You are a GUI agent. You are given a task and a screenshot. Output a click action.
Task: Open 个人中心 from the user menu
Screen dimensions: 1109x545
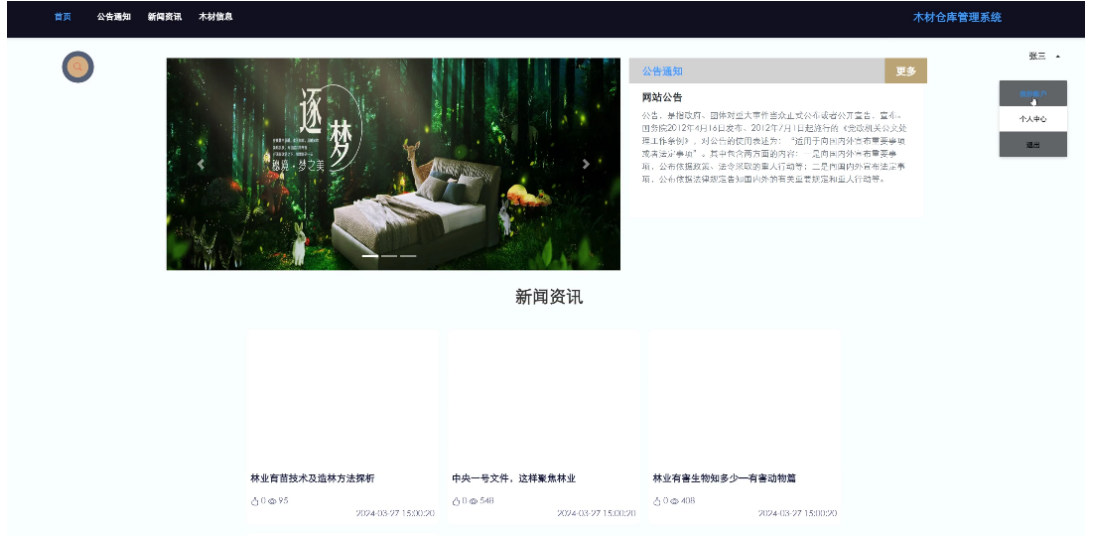(x=1033, y=119)
